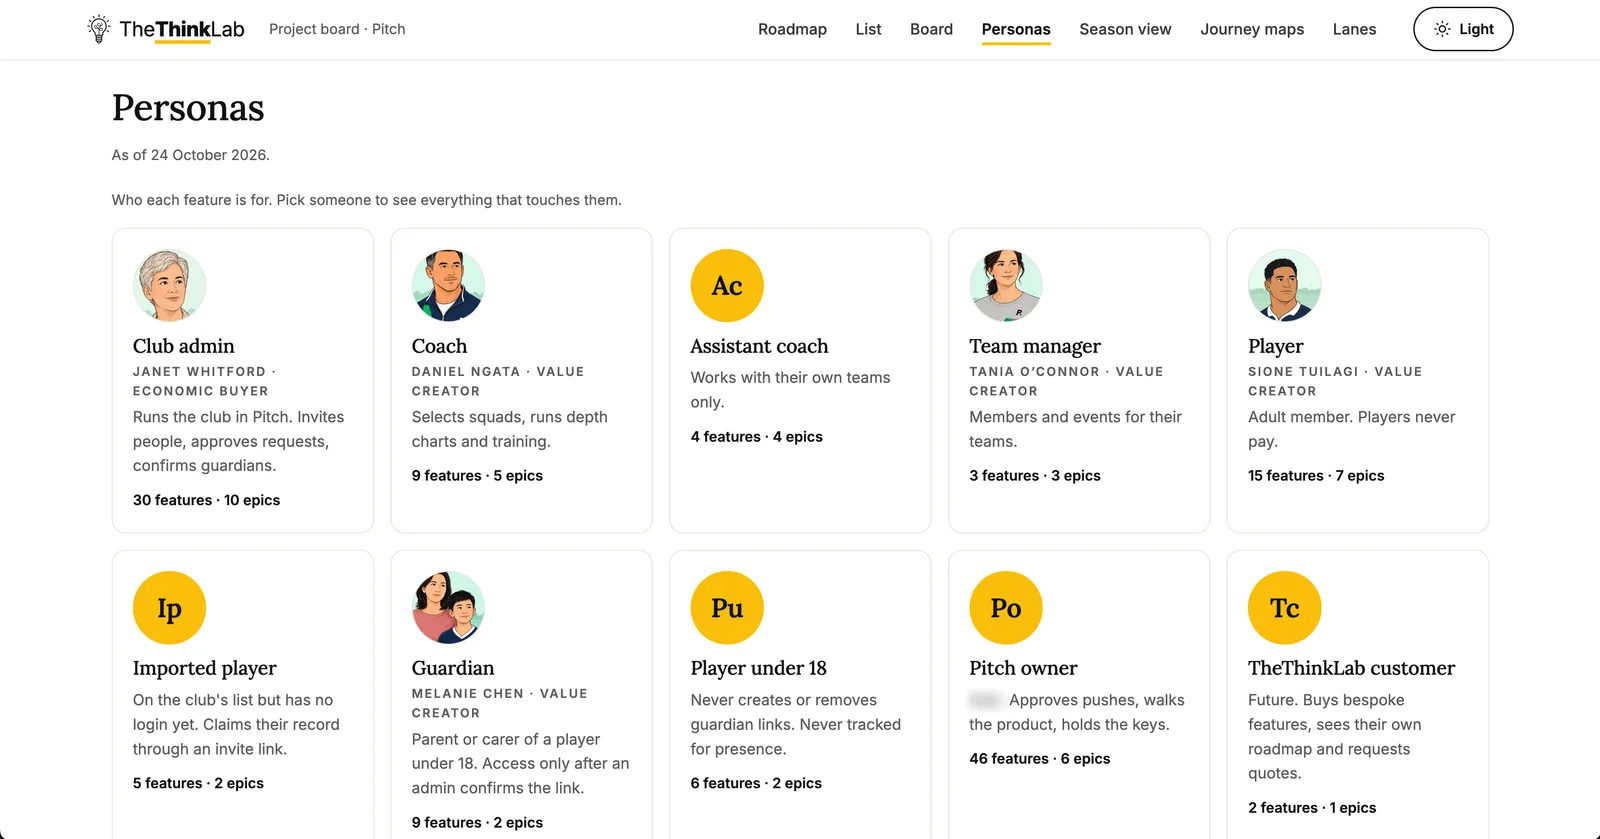The height and width of the screenshot is (839, 1600).
Task: Click "6 features · 2 epics" text
Action: coord(756,783)
